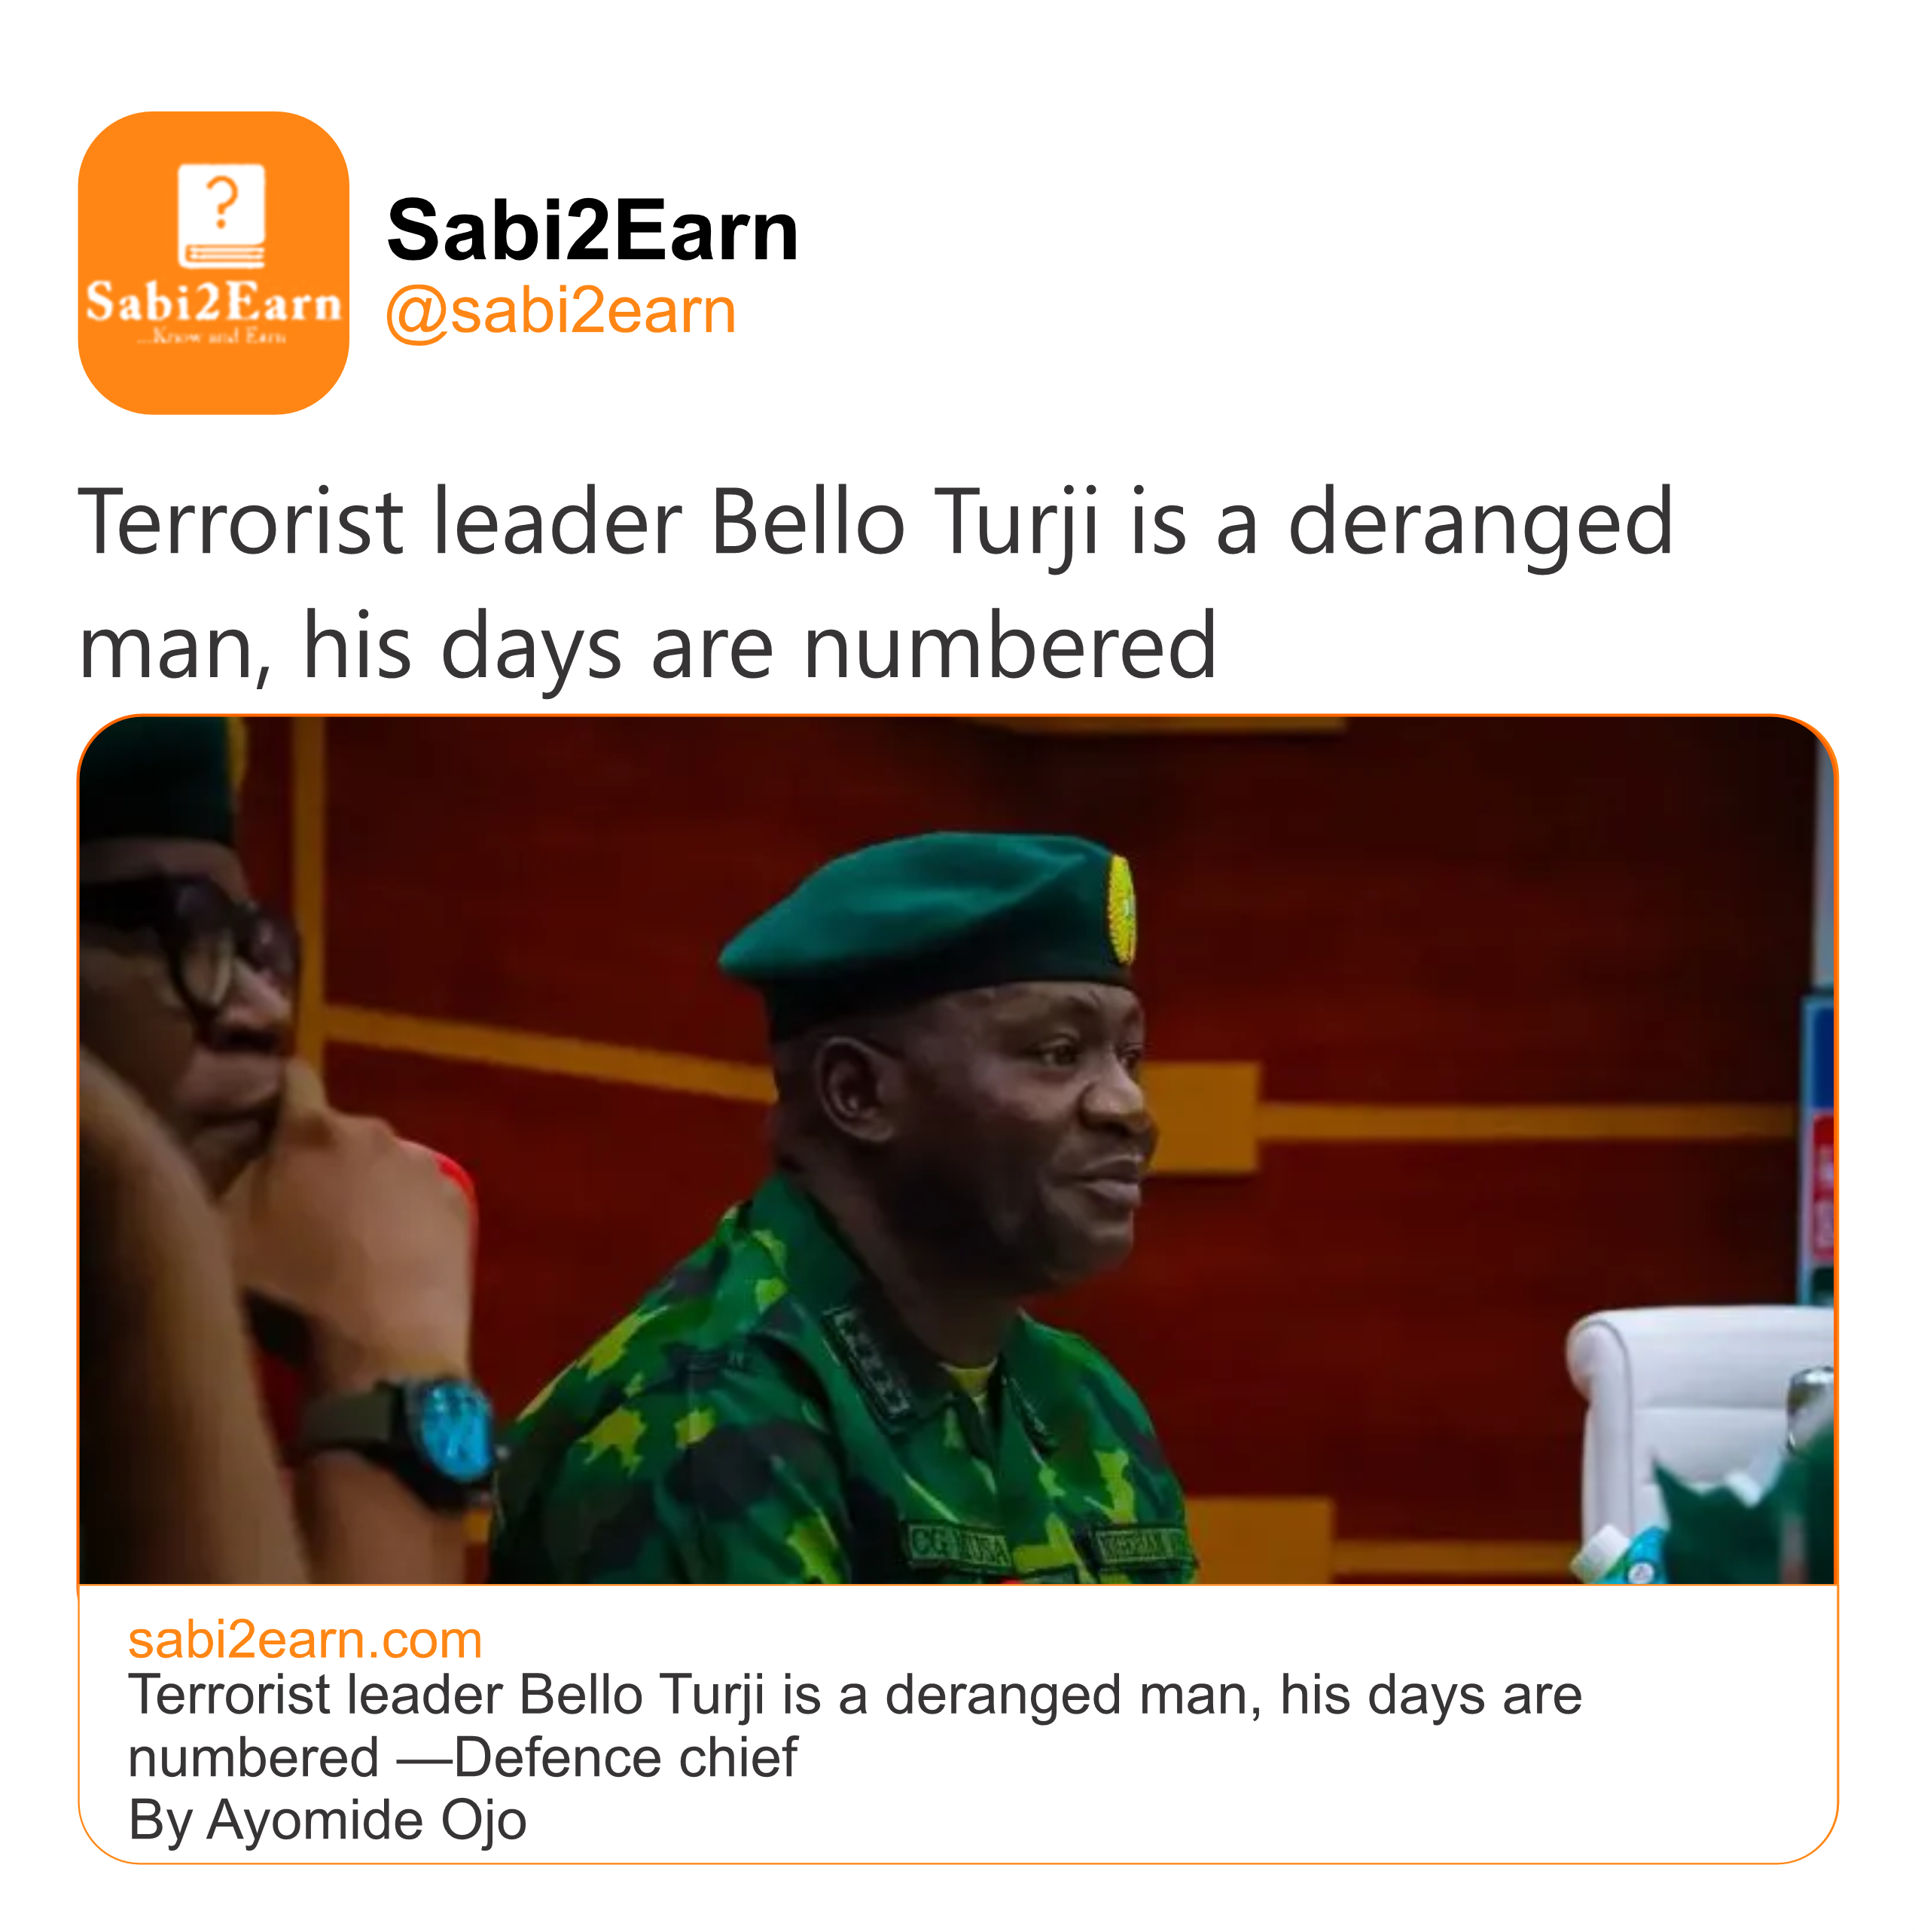The height and width of the screenshot is (1932, 1915).
Task: Open the sabi2earn.com domain link
Action: (x=305, y=1640)
